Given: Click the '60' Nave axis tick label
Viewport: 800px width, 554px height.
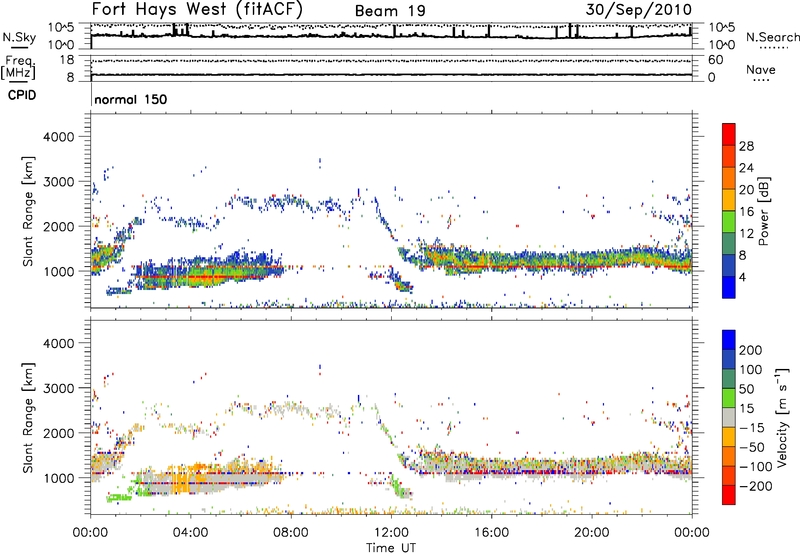Looking at the screenshot, I should point(715,60).
